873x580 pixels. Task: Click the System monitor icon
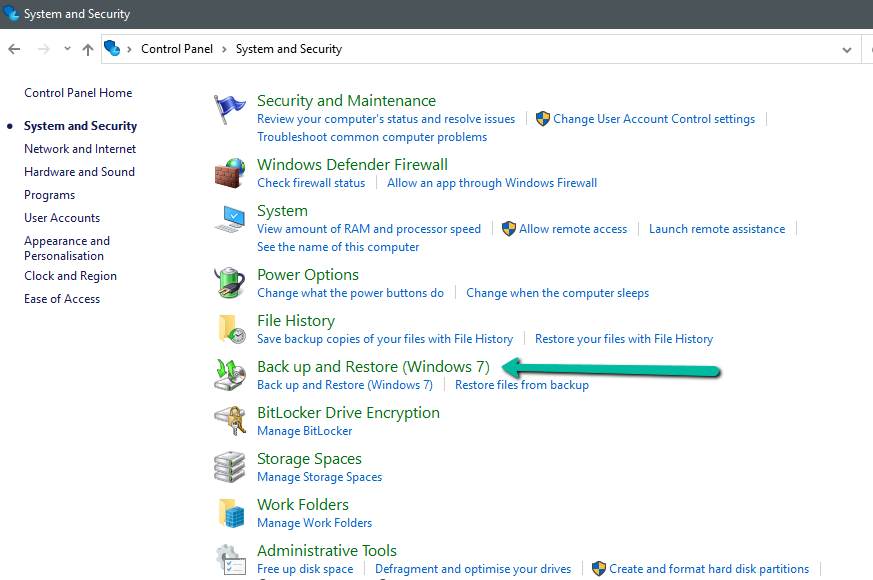click(230, 219)
